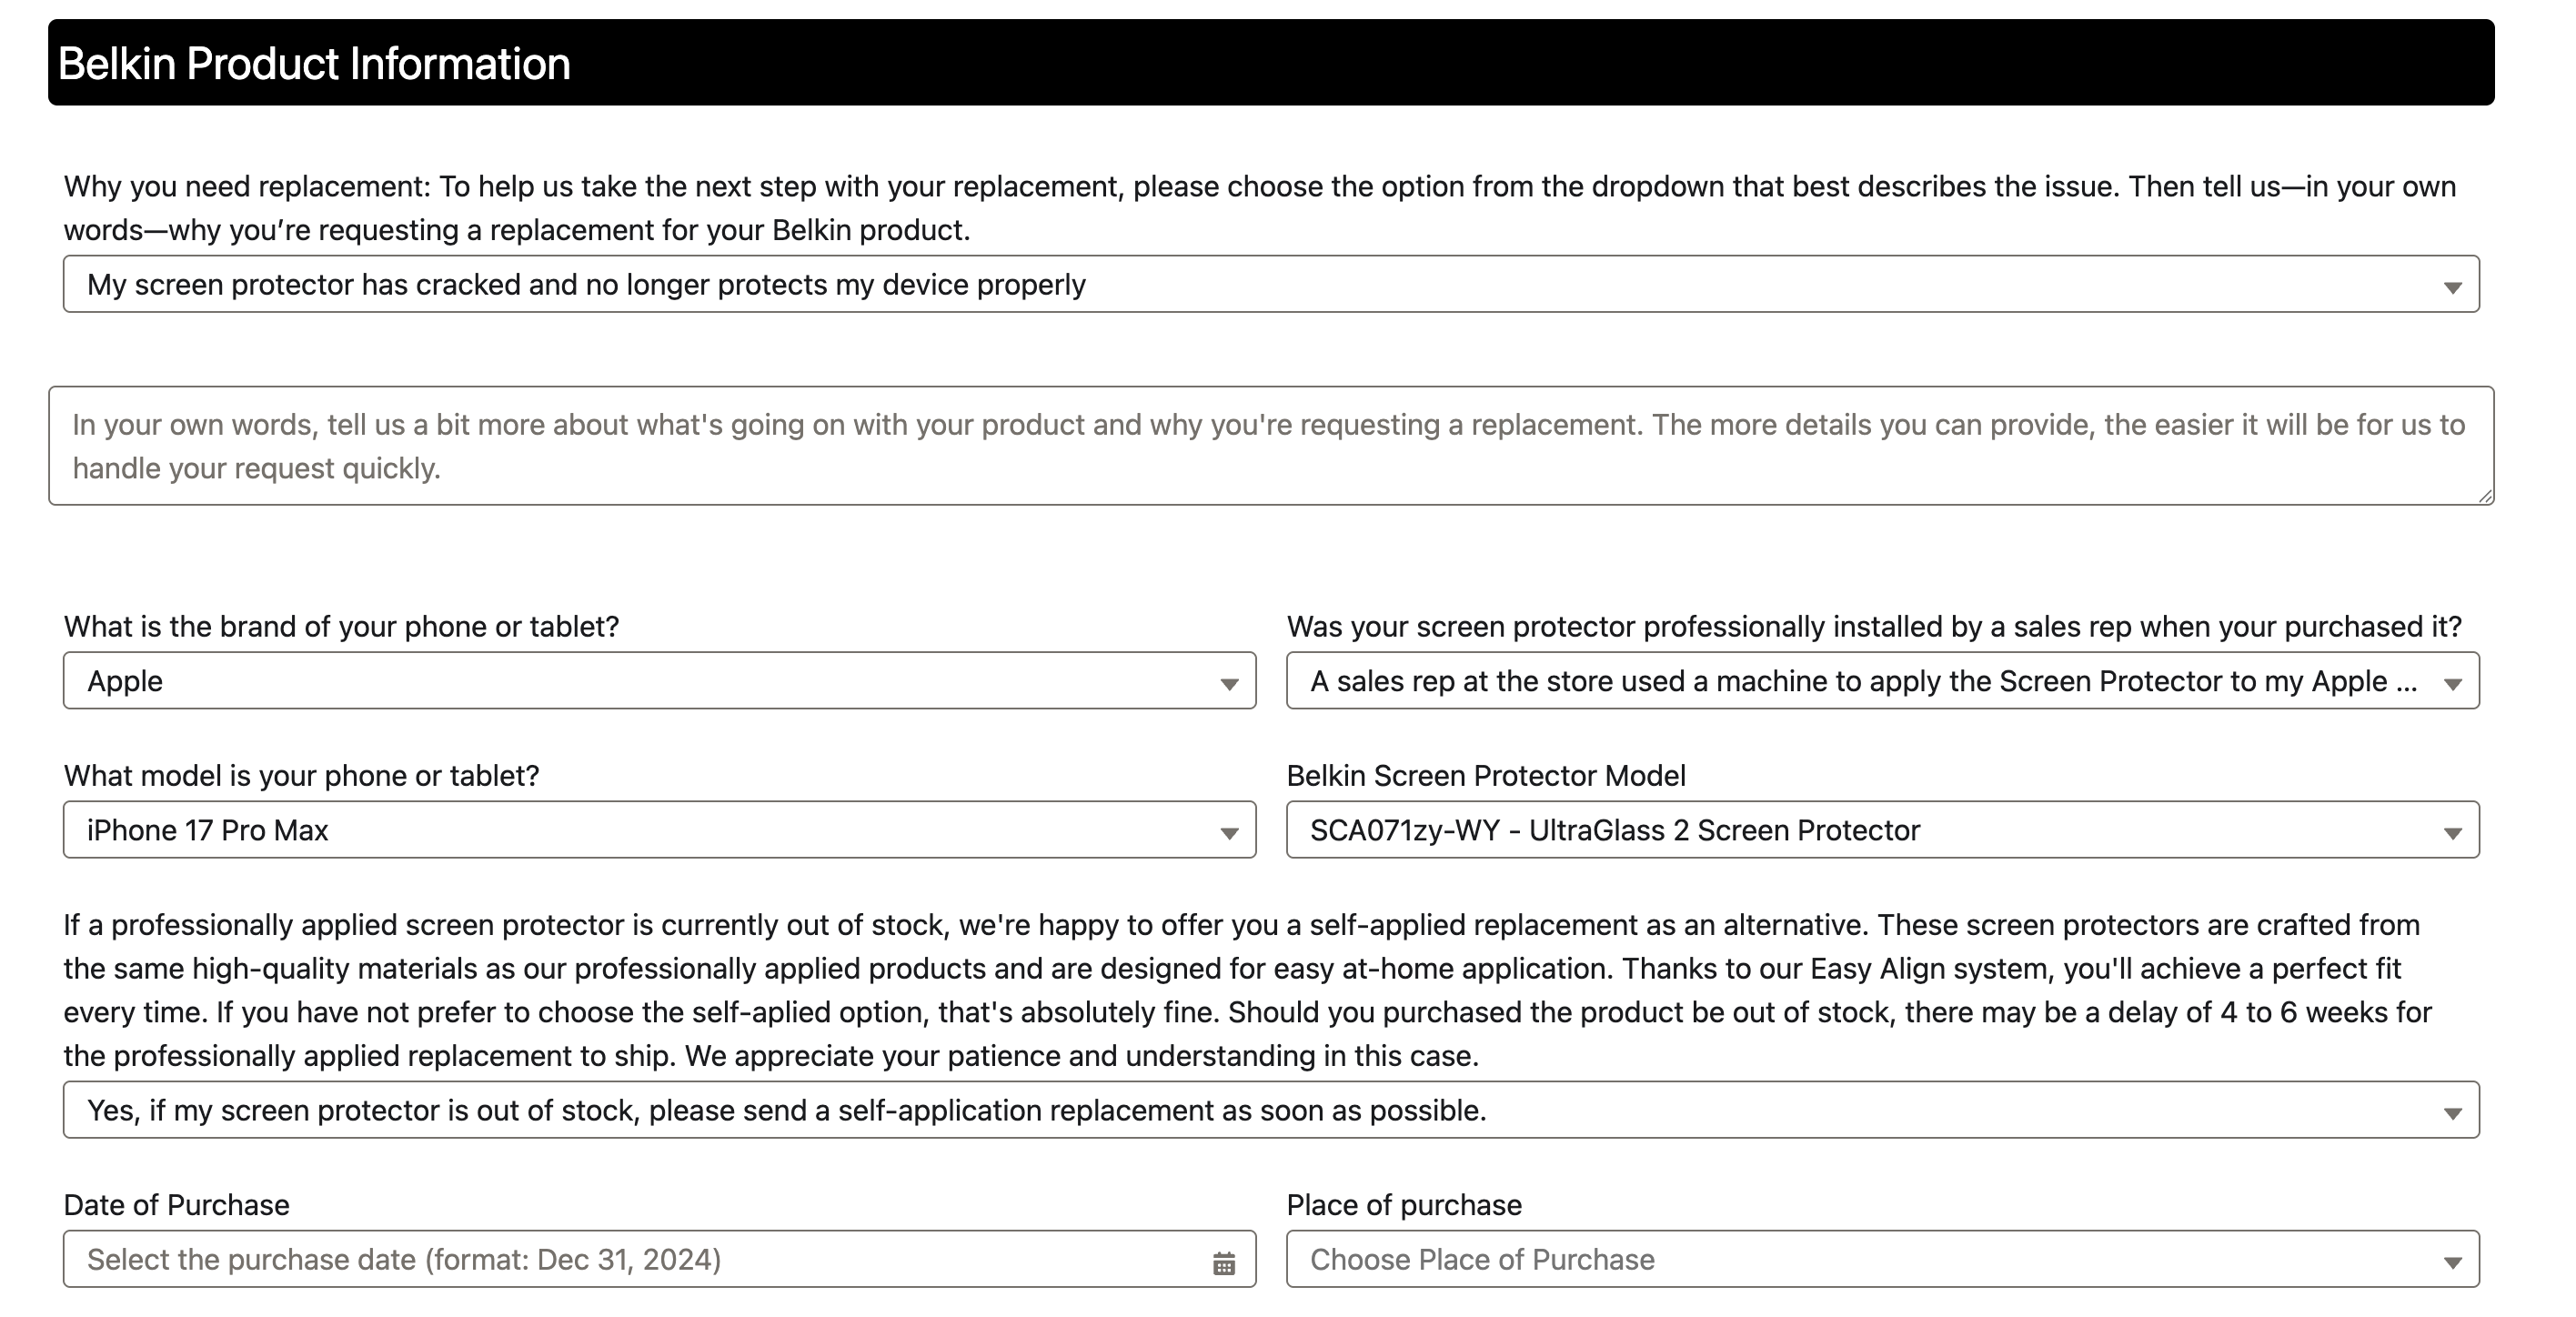The image size is (2576, 1317).
Task: Click the 'Belkin Screen Protector Model' label
Action: pos(1486,776)
